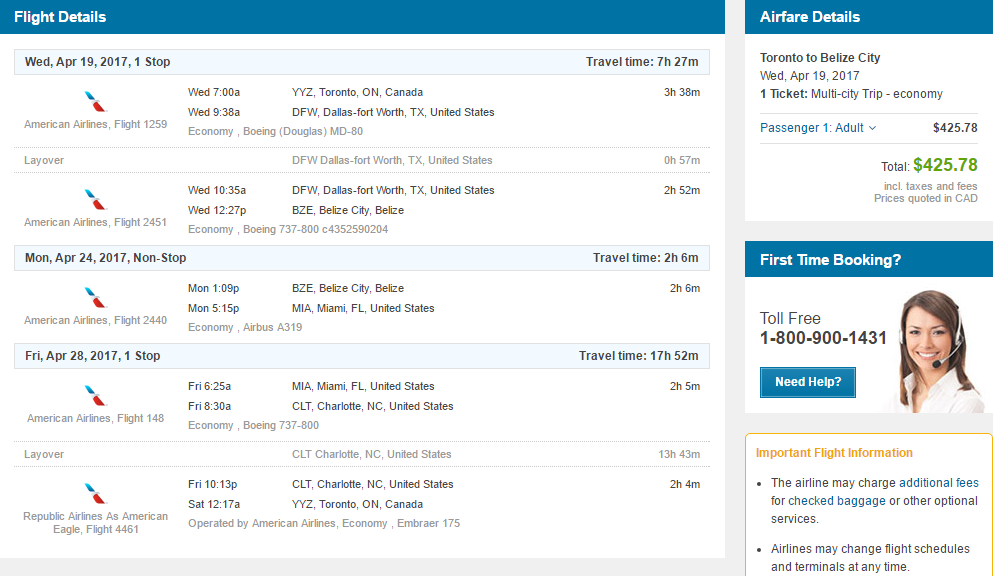Open the checked baggage link

pyautogui.click(x=837, y=501)
